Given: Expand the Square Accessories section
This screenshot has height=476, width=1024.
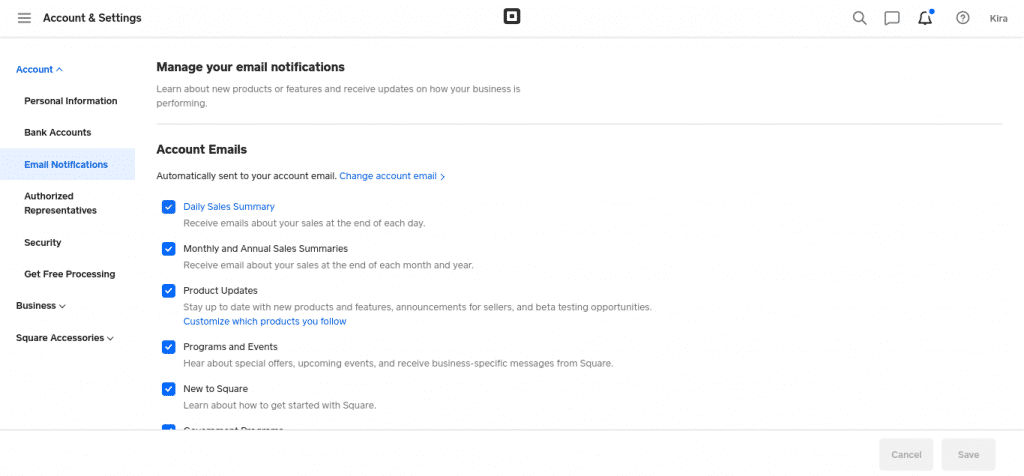Looking at the screenshot, I should (65, 338).
